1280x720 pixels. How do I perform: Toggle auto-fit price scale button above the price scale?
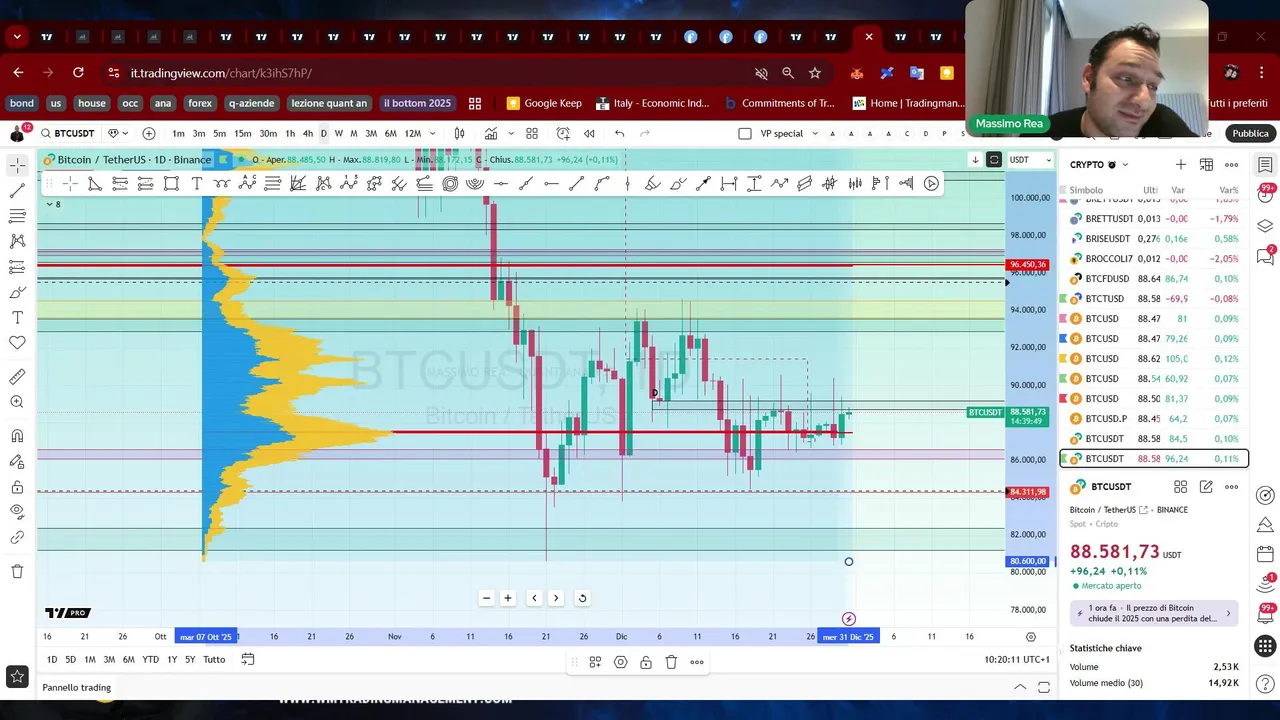(994, 160)
